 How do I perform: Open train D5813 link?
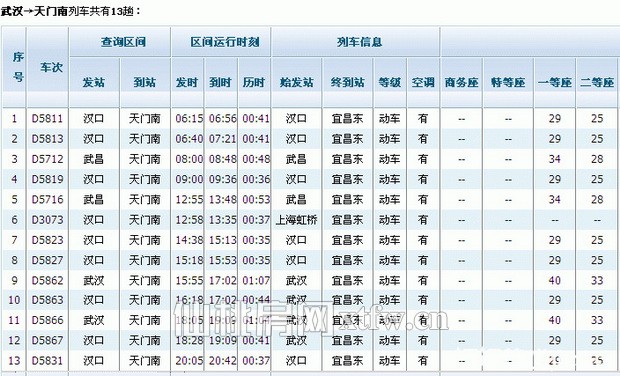click(47, 139)
